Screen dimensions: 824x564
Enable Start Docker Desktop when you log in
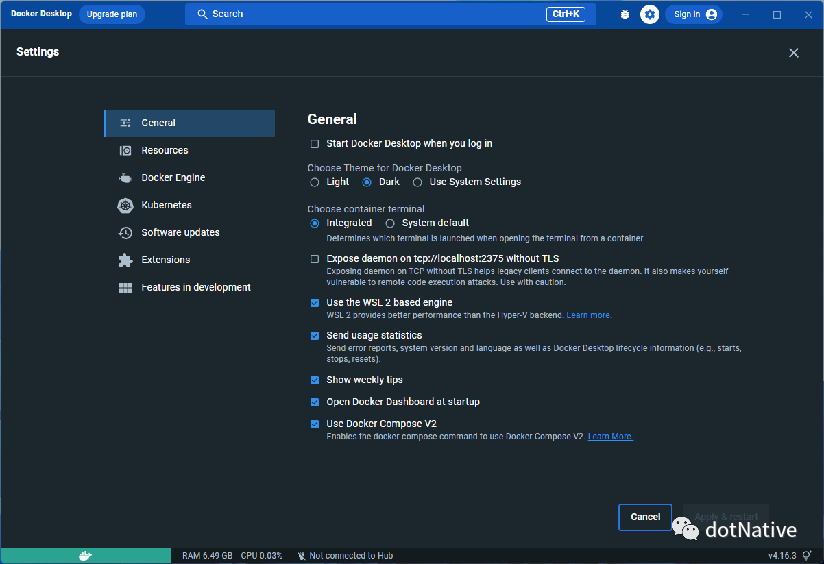315,144
